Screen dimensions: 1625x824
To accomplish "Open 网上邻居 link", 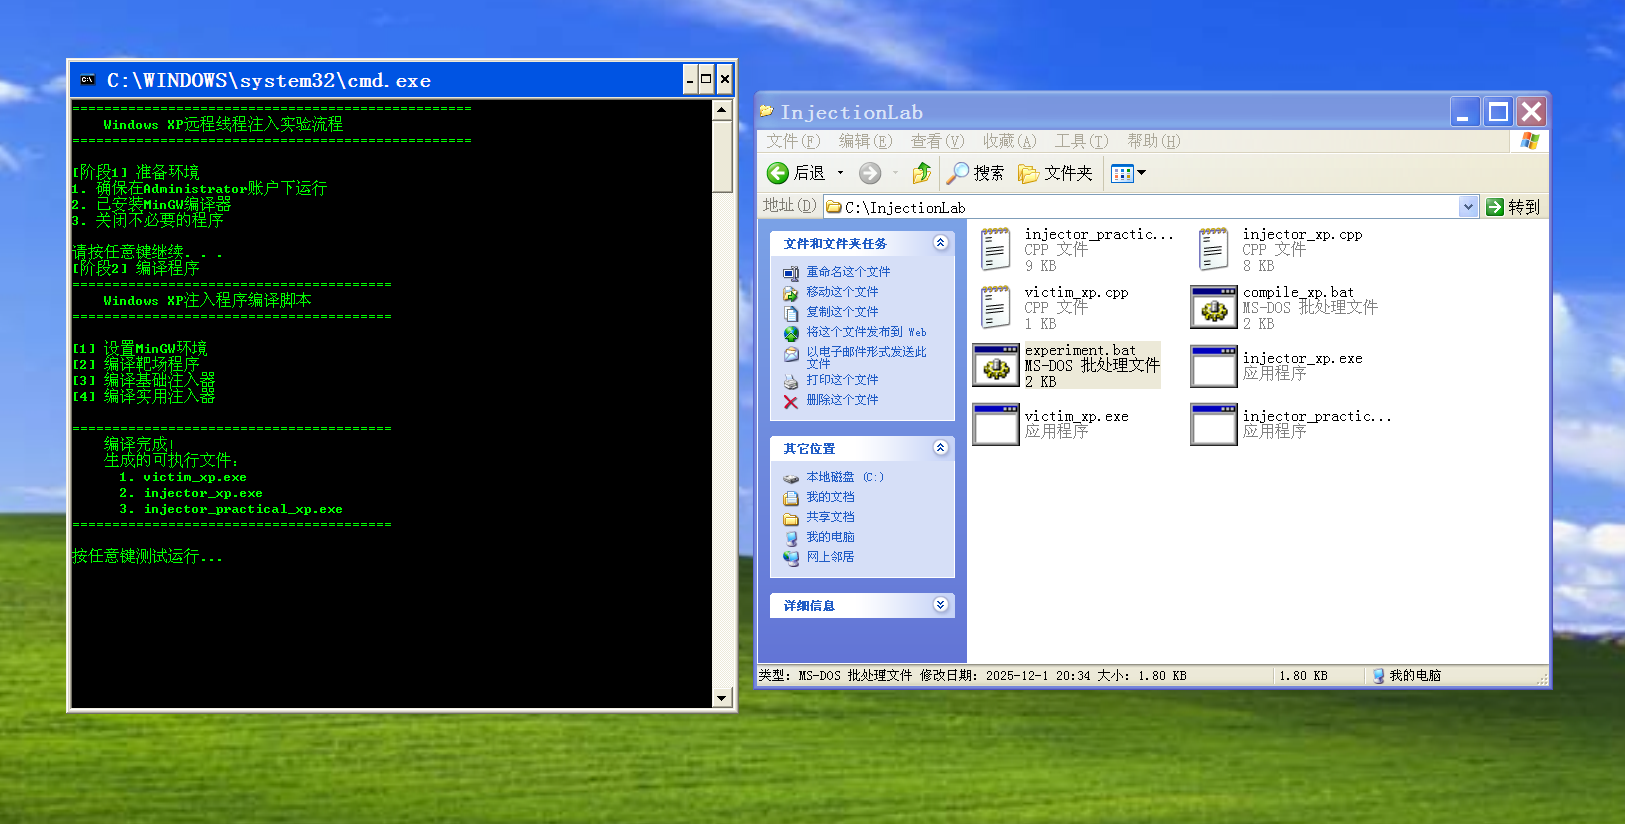I will point(830,557).
